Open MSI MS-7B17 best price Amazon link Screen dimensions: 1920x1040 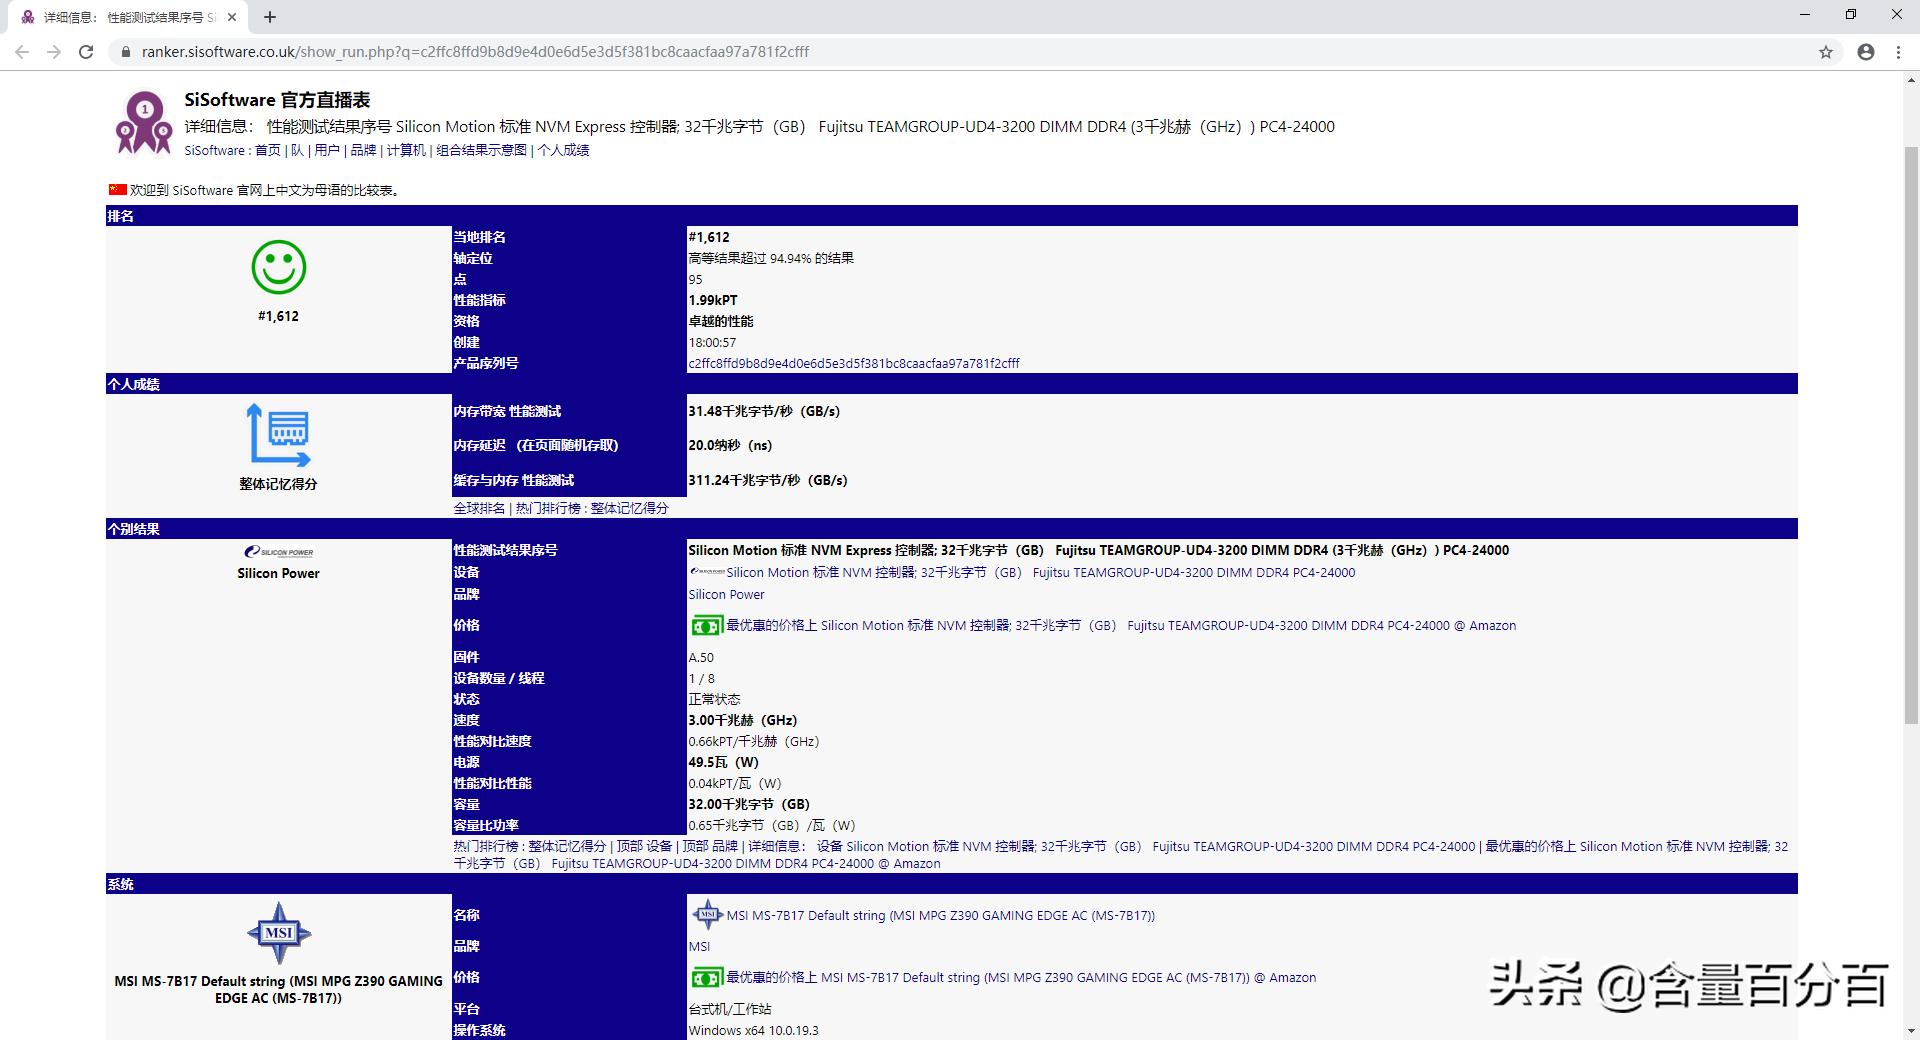point(1021,978)
